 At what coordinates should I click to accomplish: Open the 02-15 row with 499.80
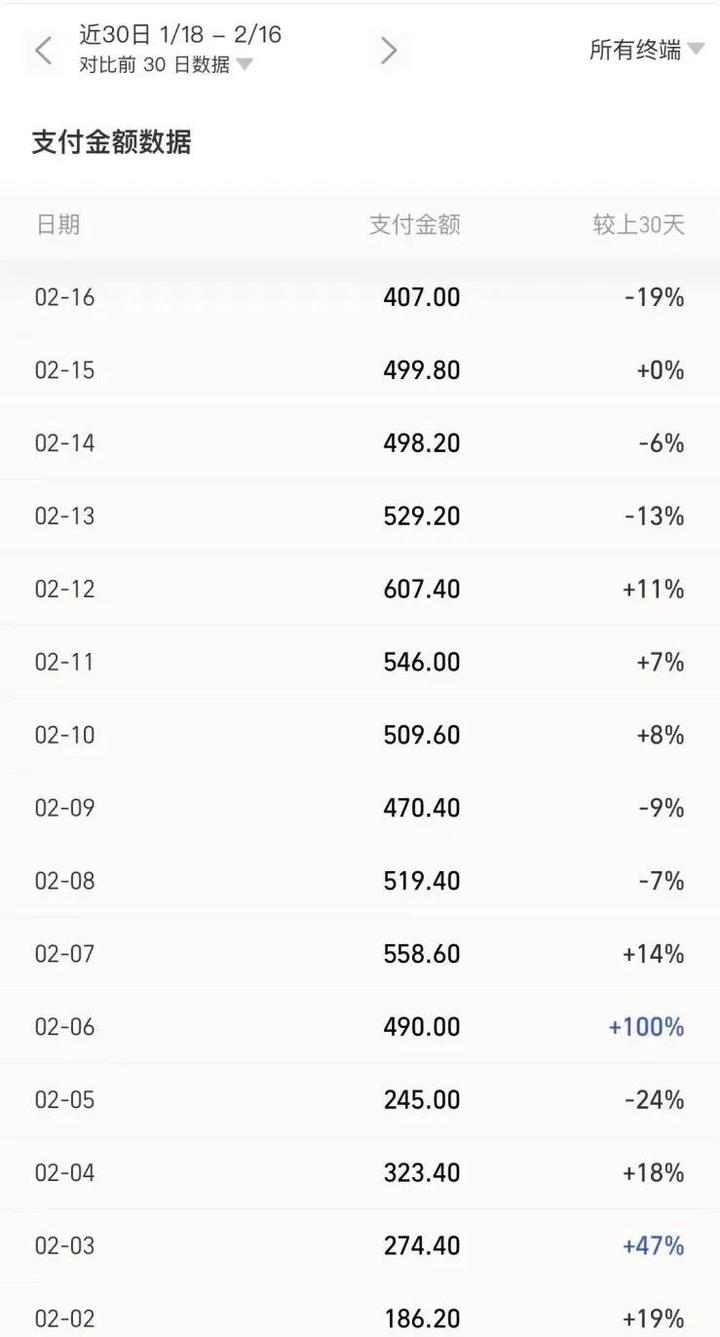click(x=360, y=370)
